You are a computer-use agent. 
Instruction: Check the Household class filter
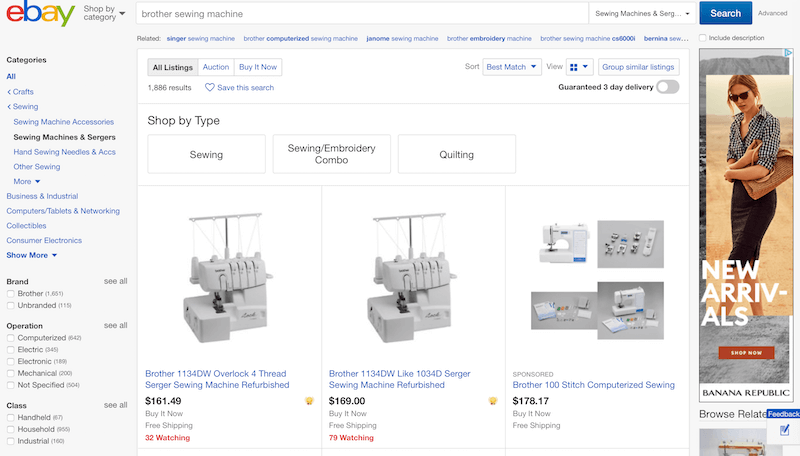11,429
